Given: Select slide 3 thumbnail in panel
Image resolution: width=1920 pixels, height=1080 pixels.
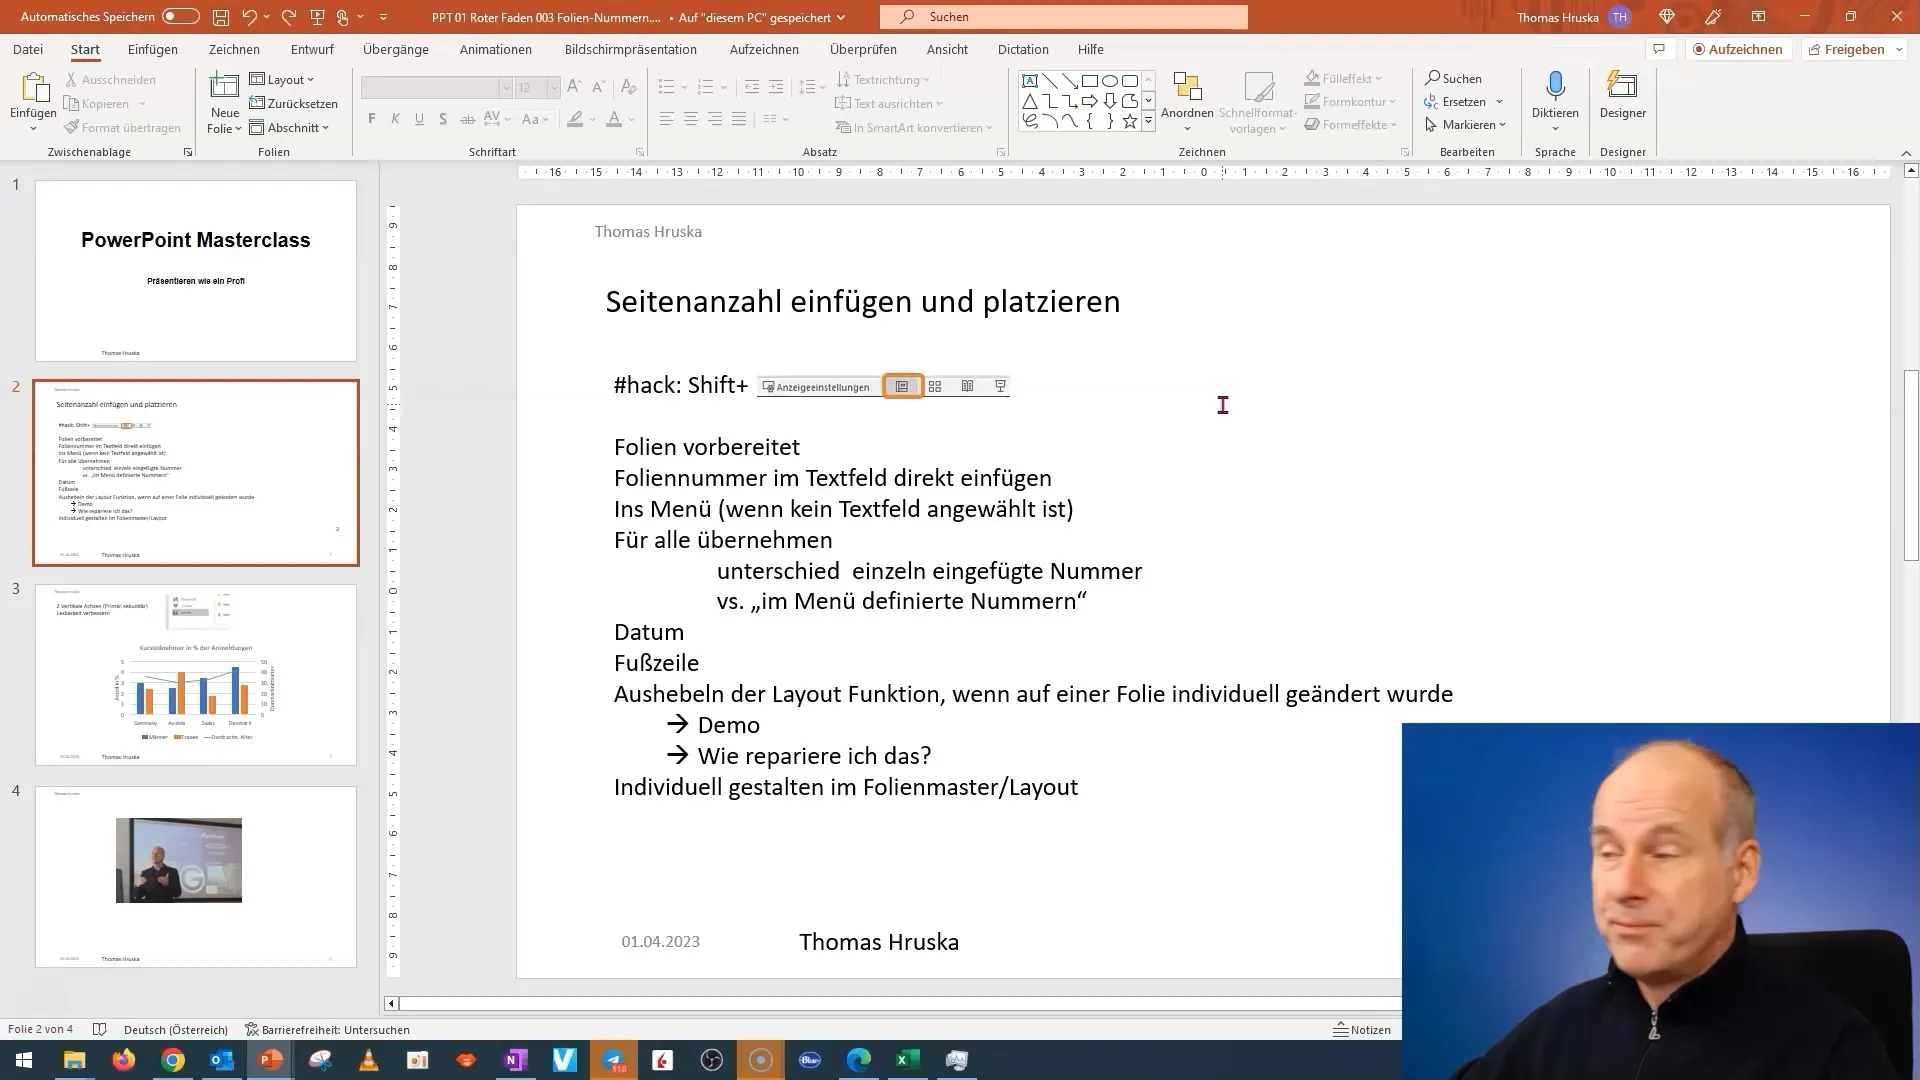Looking at the screenshot, I should click(195, 674).
